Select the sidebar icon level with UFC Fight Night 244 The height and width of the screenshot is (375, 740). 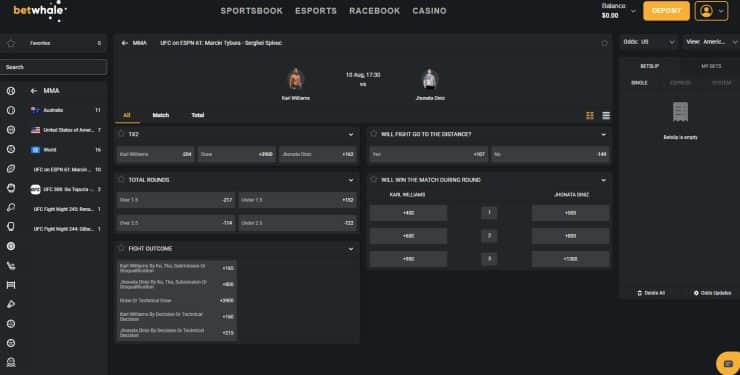(11, 227)
